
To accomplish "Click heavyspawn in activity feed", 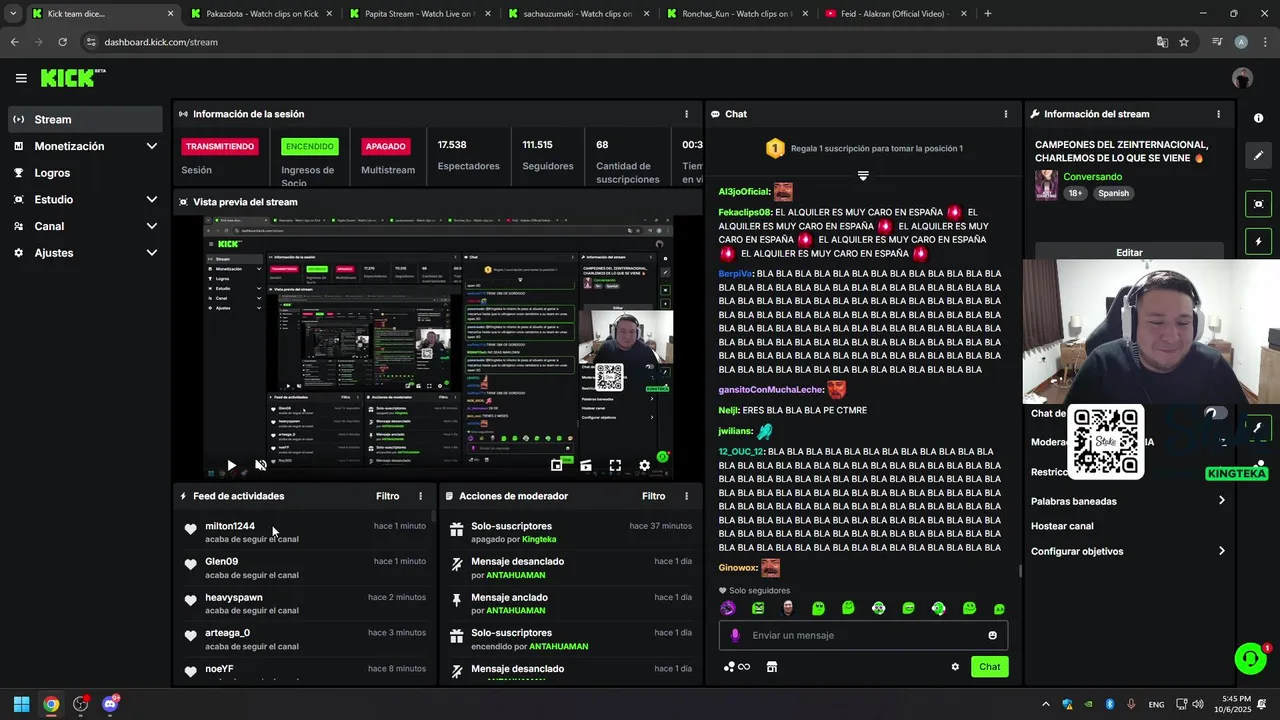I will (x=234, y=597).
